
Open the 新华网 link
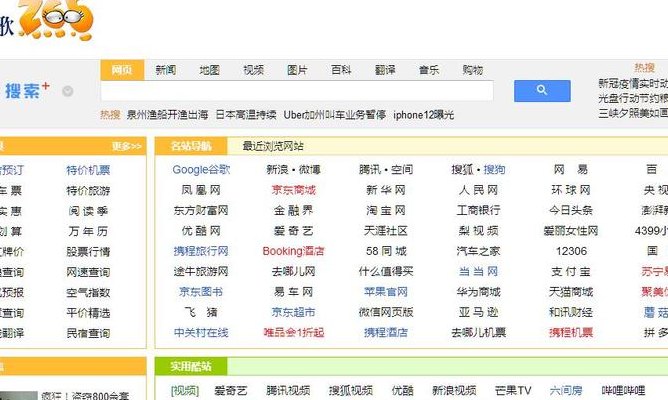point(386,190)
